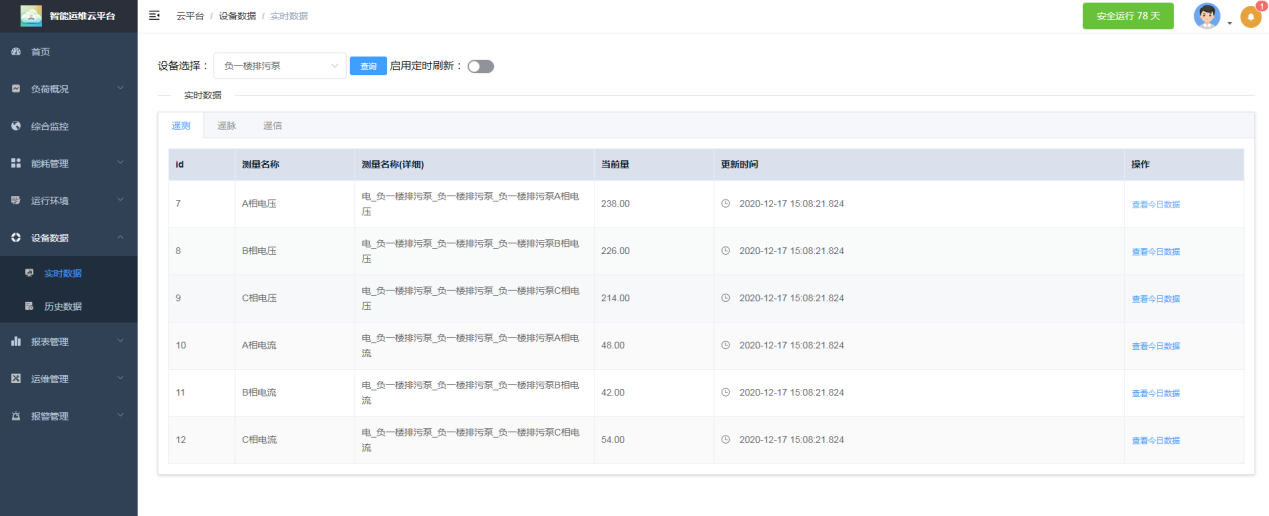This screenshot has width=1269, height=516.
Task: Click the clock icon in id 7 row
Action: coord(726,203)
